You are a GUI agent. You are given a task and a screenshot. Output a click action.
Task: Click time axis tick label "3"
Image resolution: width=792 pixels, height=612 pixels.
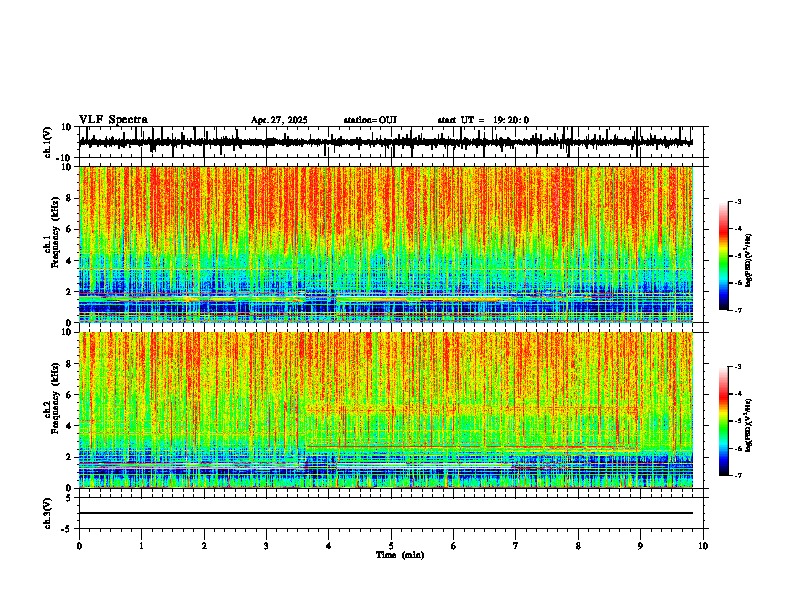click(x=266, y=546)
